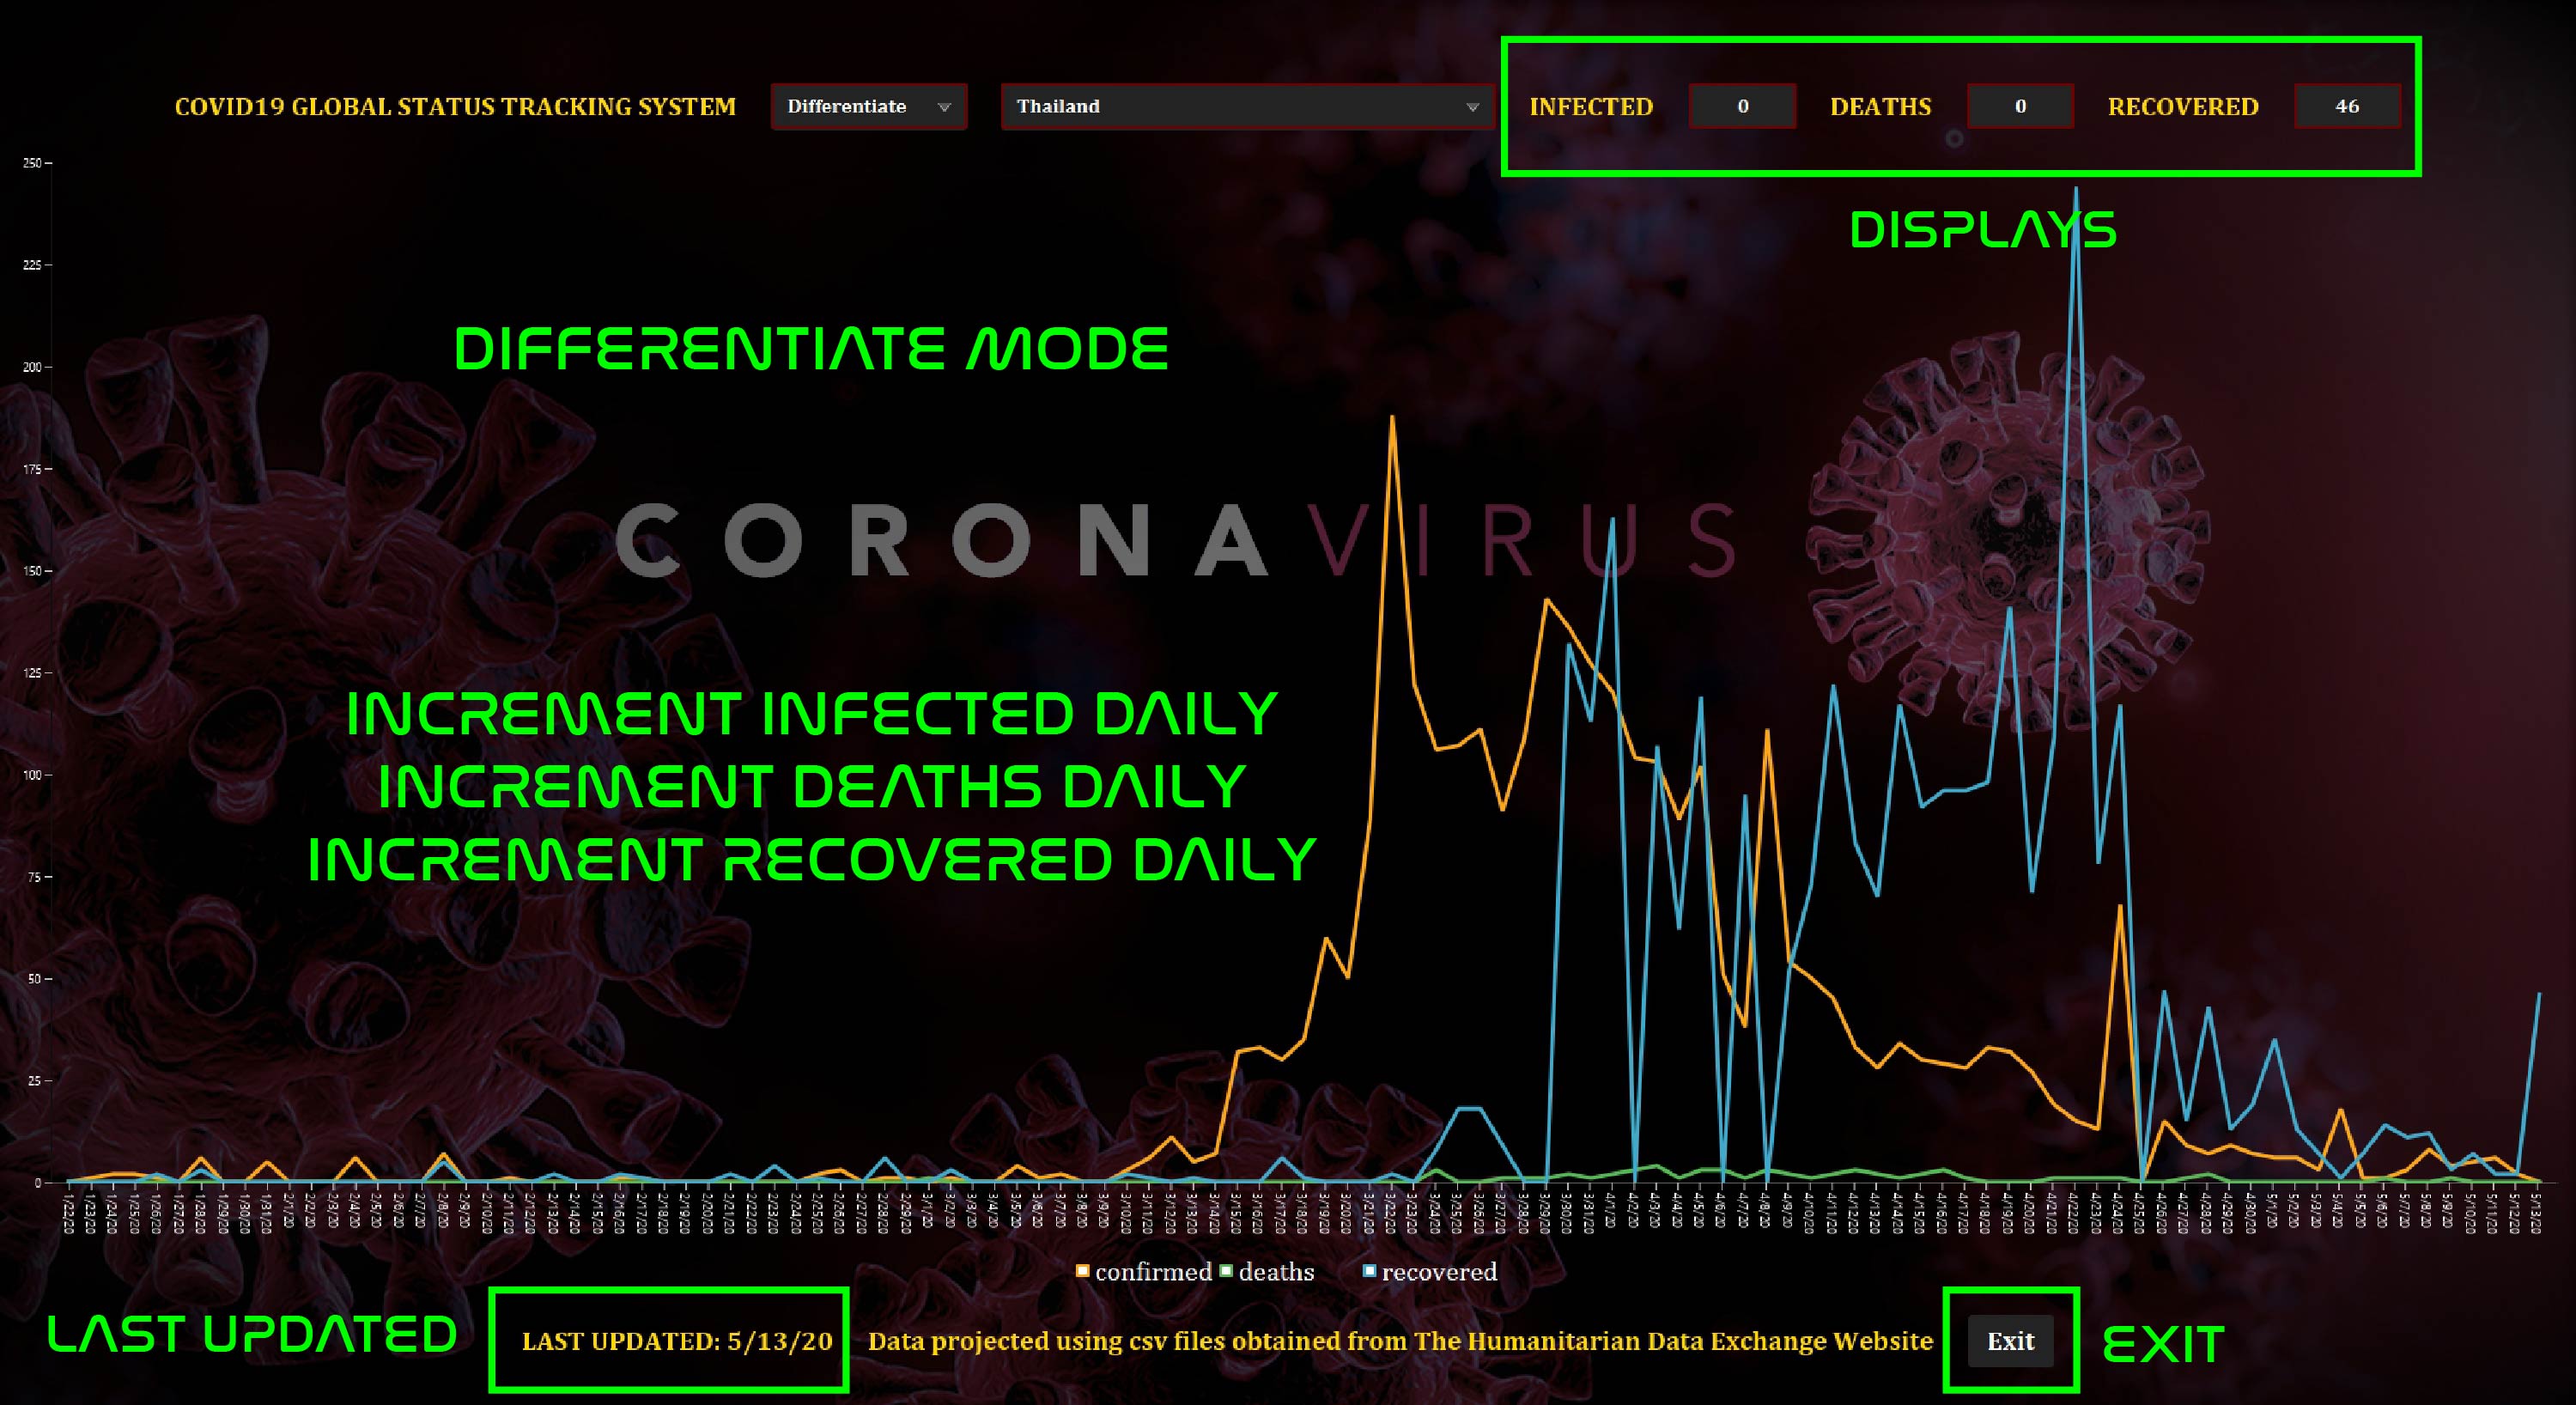The image size is (2576, 1405).
Task: Click the green deaths legend marker
Action: click(x=1226, y=1271)
